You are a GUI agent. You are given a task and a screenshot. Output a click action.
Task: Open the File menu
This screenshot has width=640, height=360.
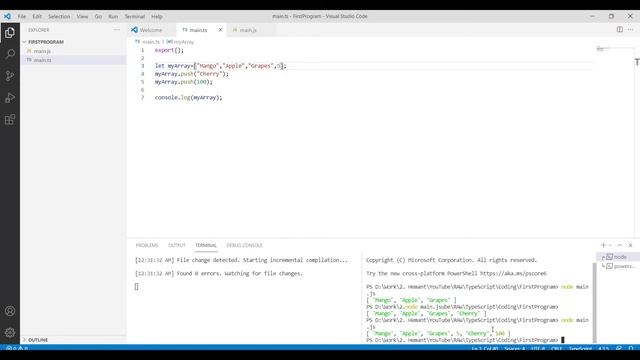point(22,16)
